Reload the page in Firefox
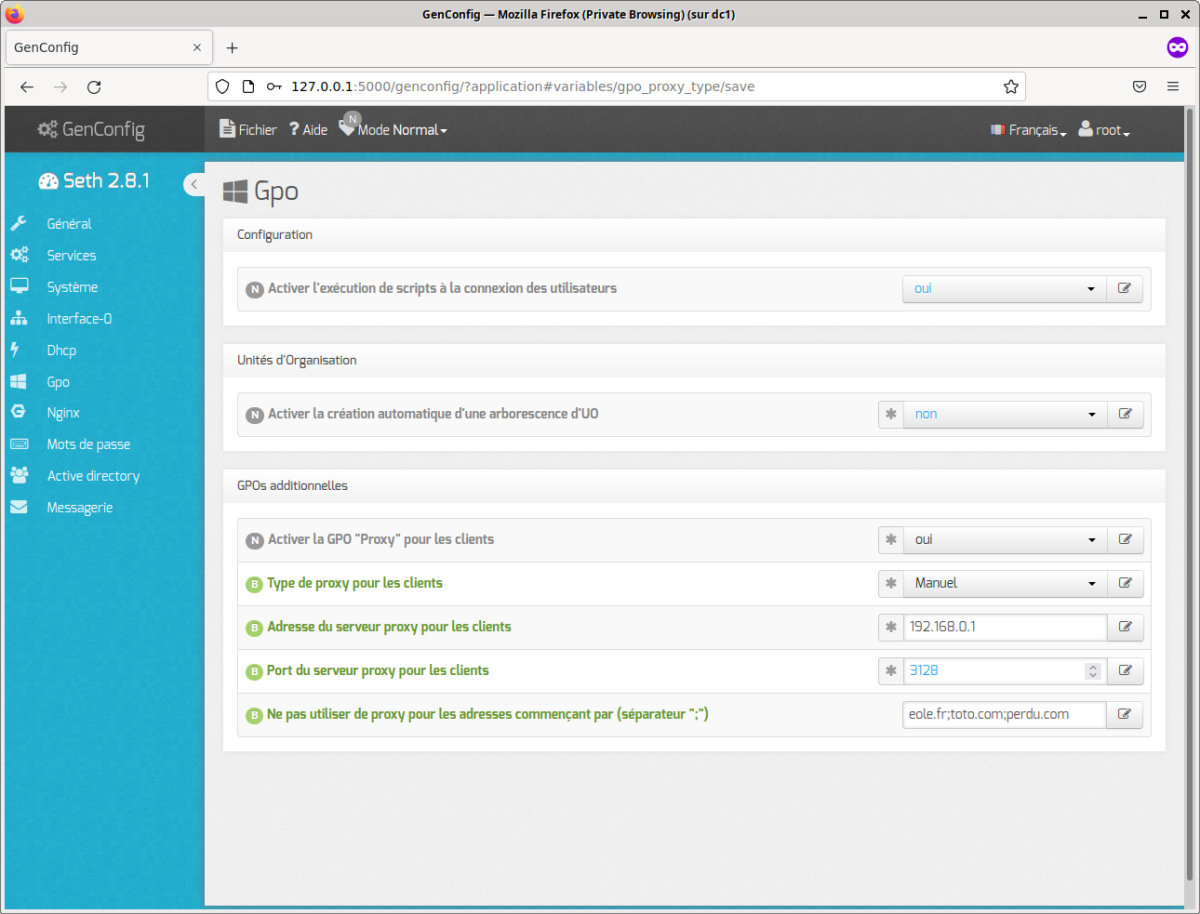This screenshot has height=914, width=1200. tap(94, 87)
